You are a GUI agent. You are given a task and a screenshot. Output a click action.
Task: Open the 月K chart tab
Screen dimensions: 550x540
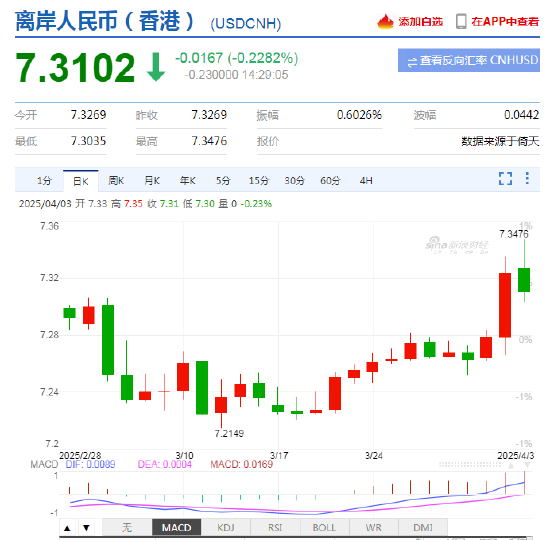[x=152, y=181]
